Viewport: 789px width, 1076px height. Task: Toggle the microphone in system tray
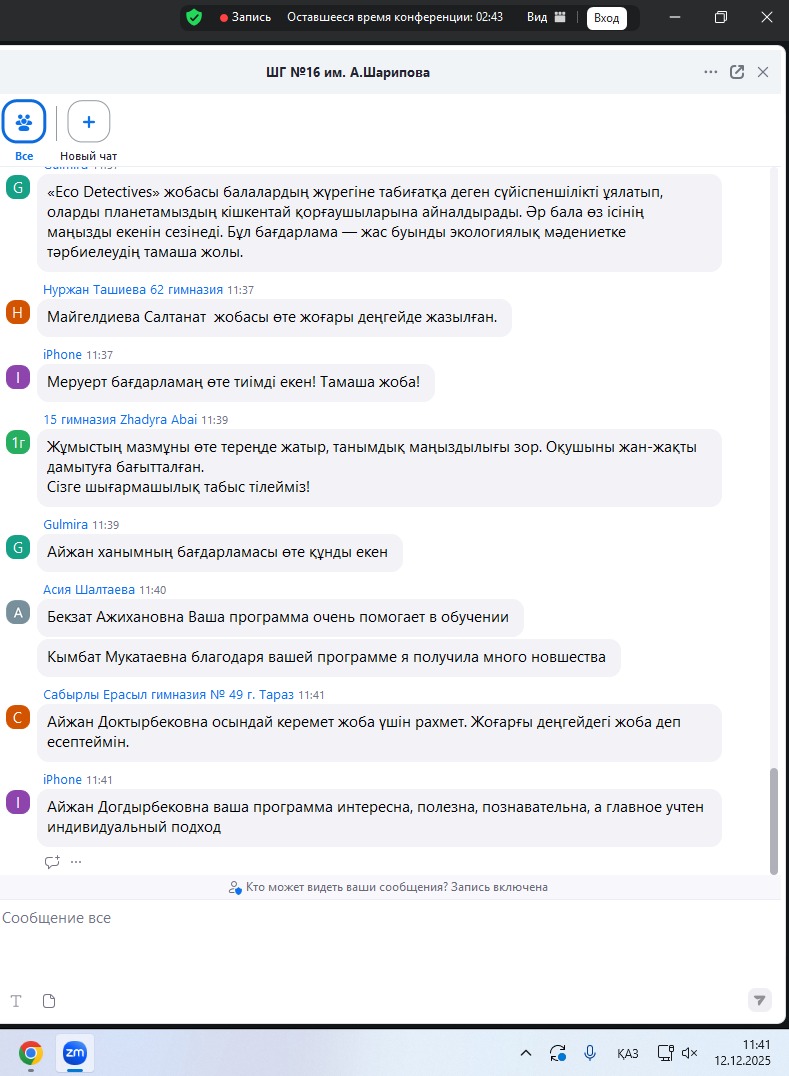click(590, 1053)
